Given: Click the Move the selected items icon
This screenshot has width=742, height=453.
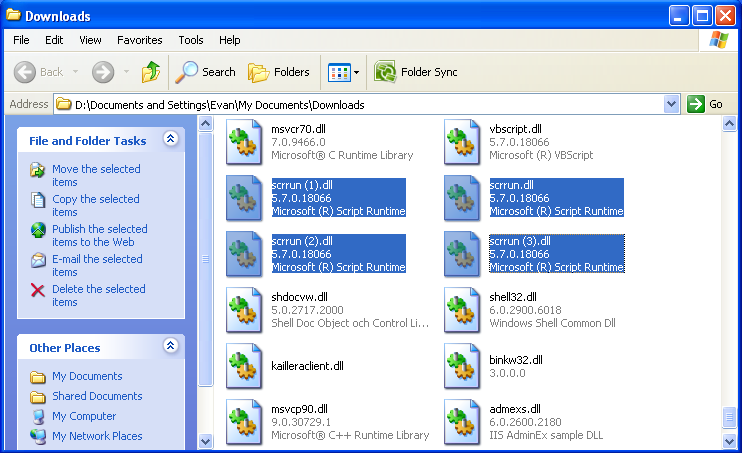Looking at the screenshot, I should point(38,169).
